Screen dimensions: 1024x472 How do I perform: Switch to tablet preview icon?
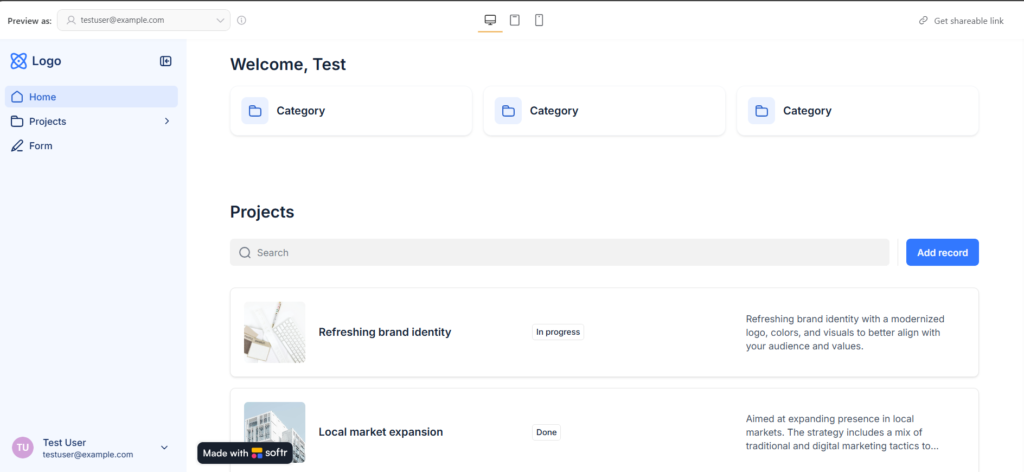coord(515,20)
